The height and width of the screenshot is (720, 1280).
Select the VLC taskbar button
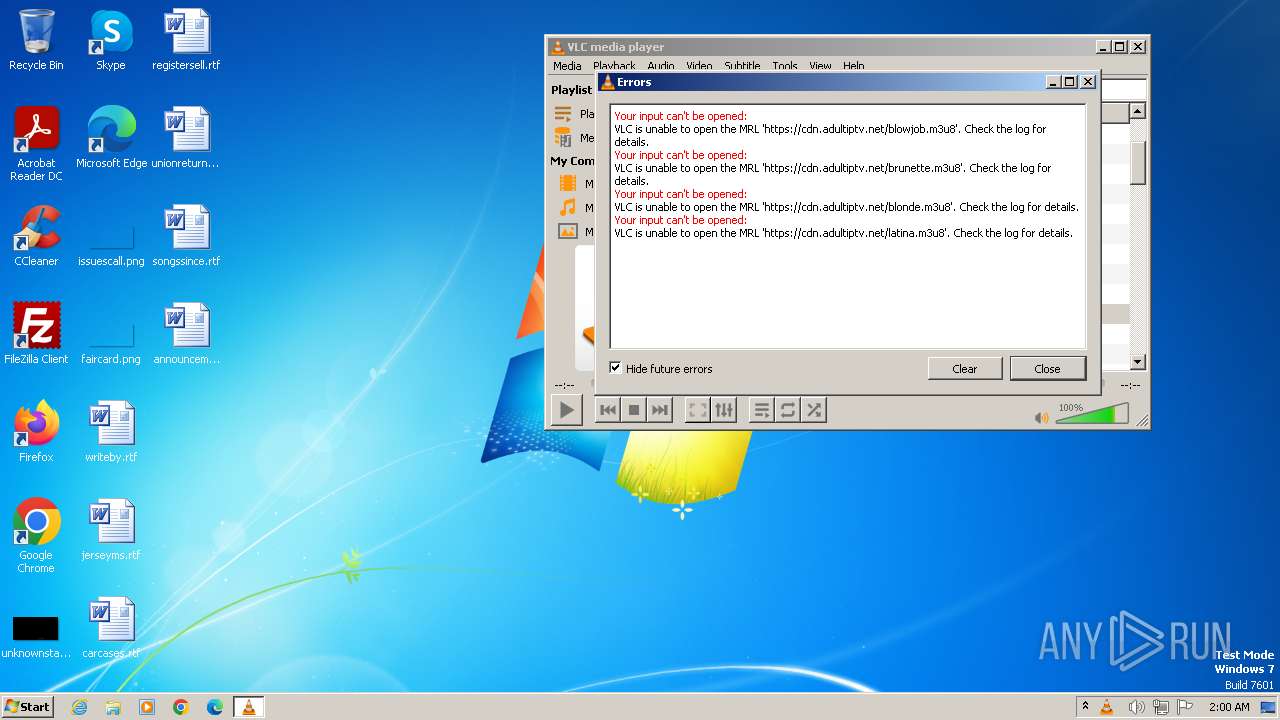pyautogui.click(x=249, y=707)
